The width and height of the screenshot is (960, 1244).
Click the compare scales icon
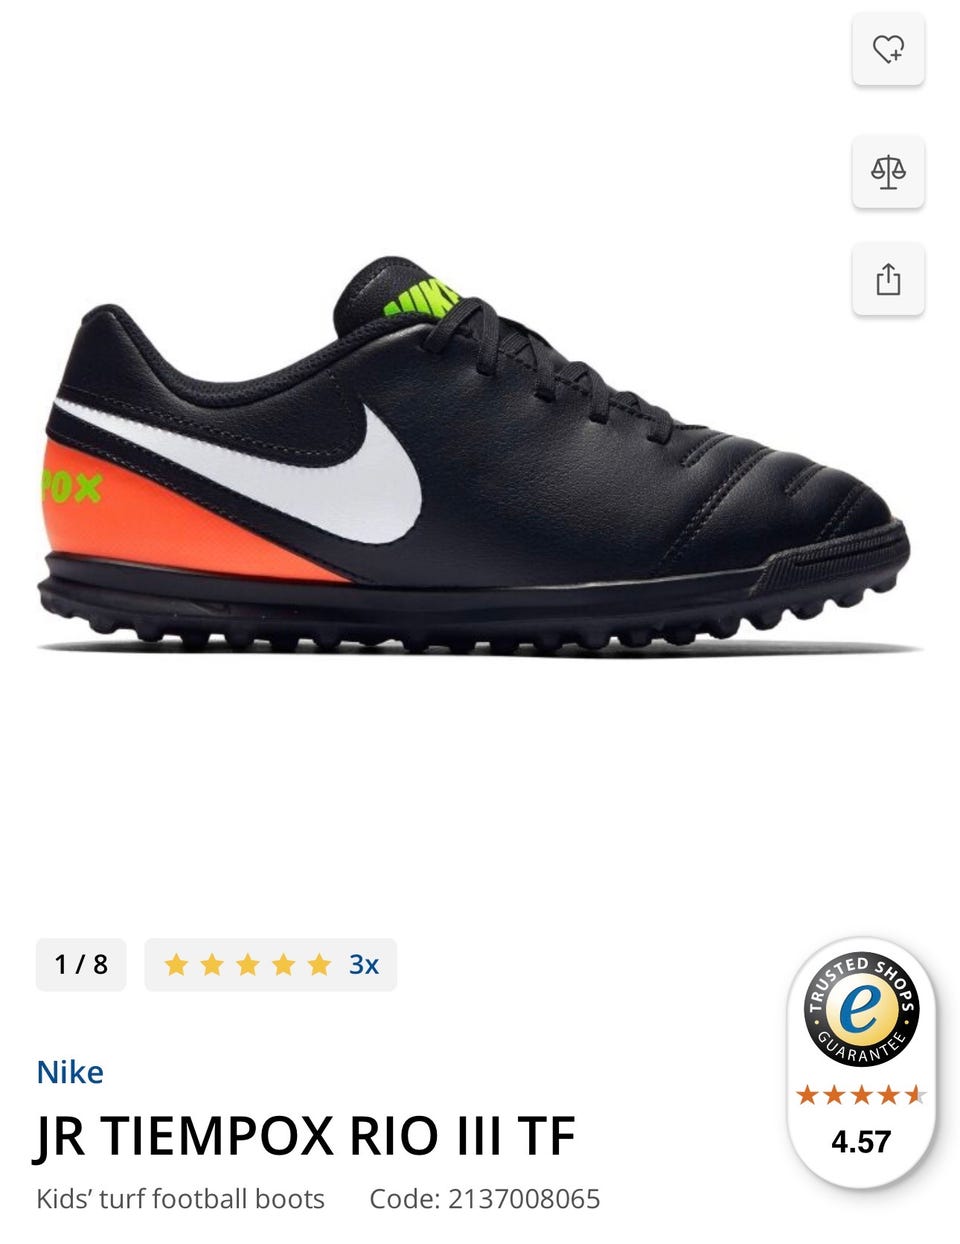pyautogui.click(x=888, y=172)
